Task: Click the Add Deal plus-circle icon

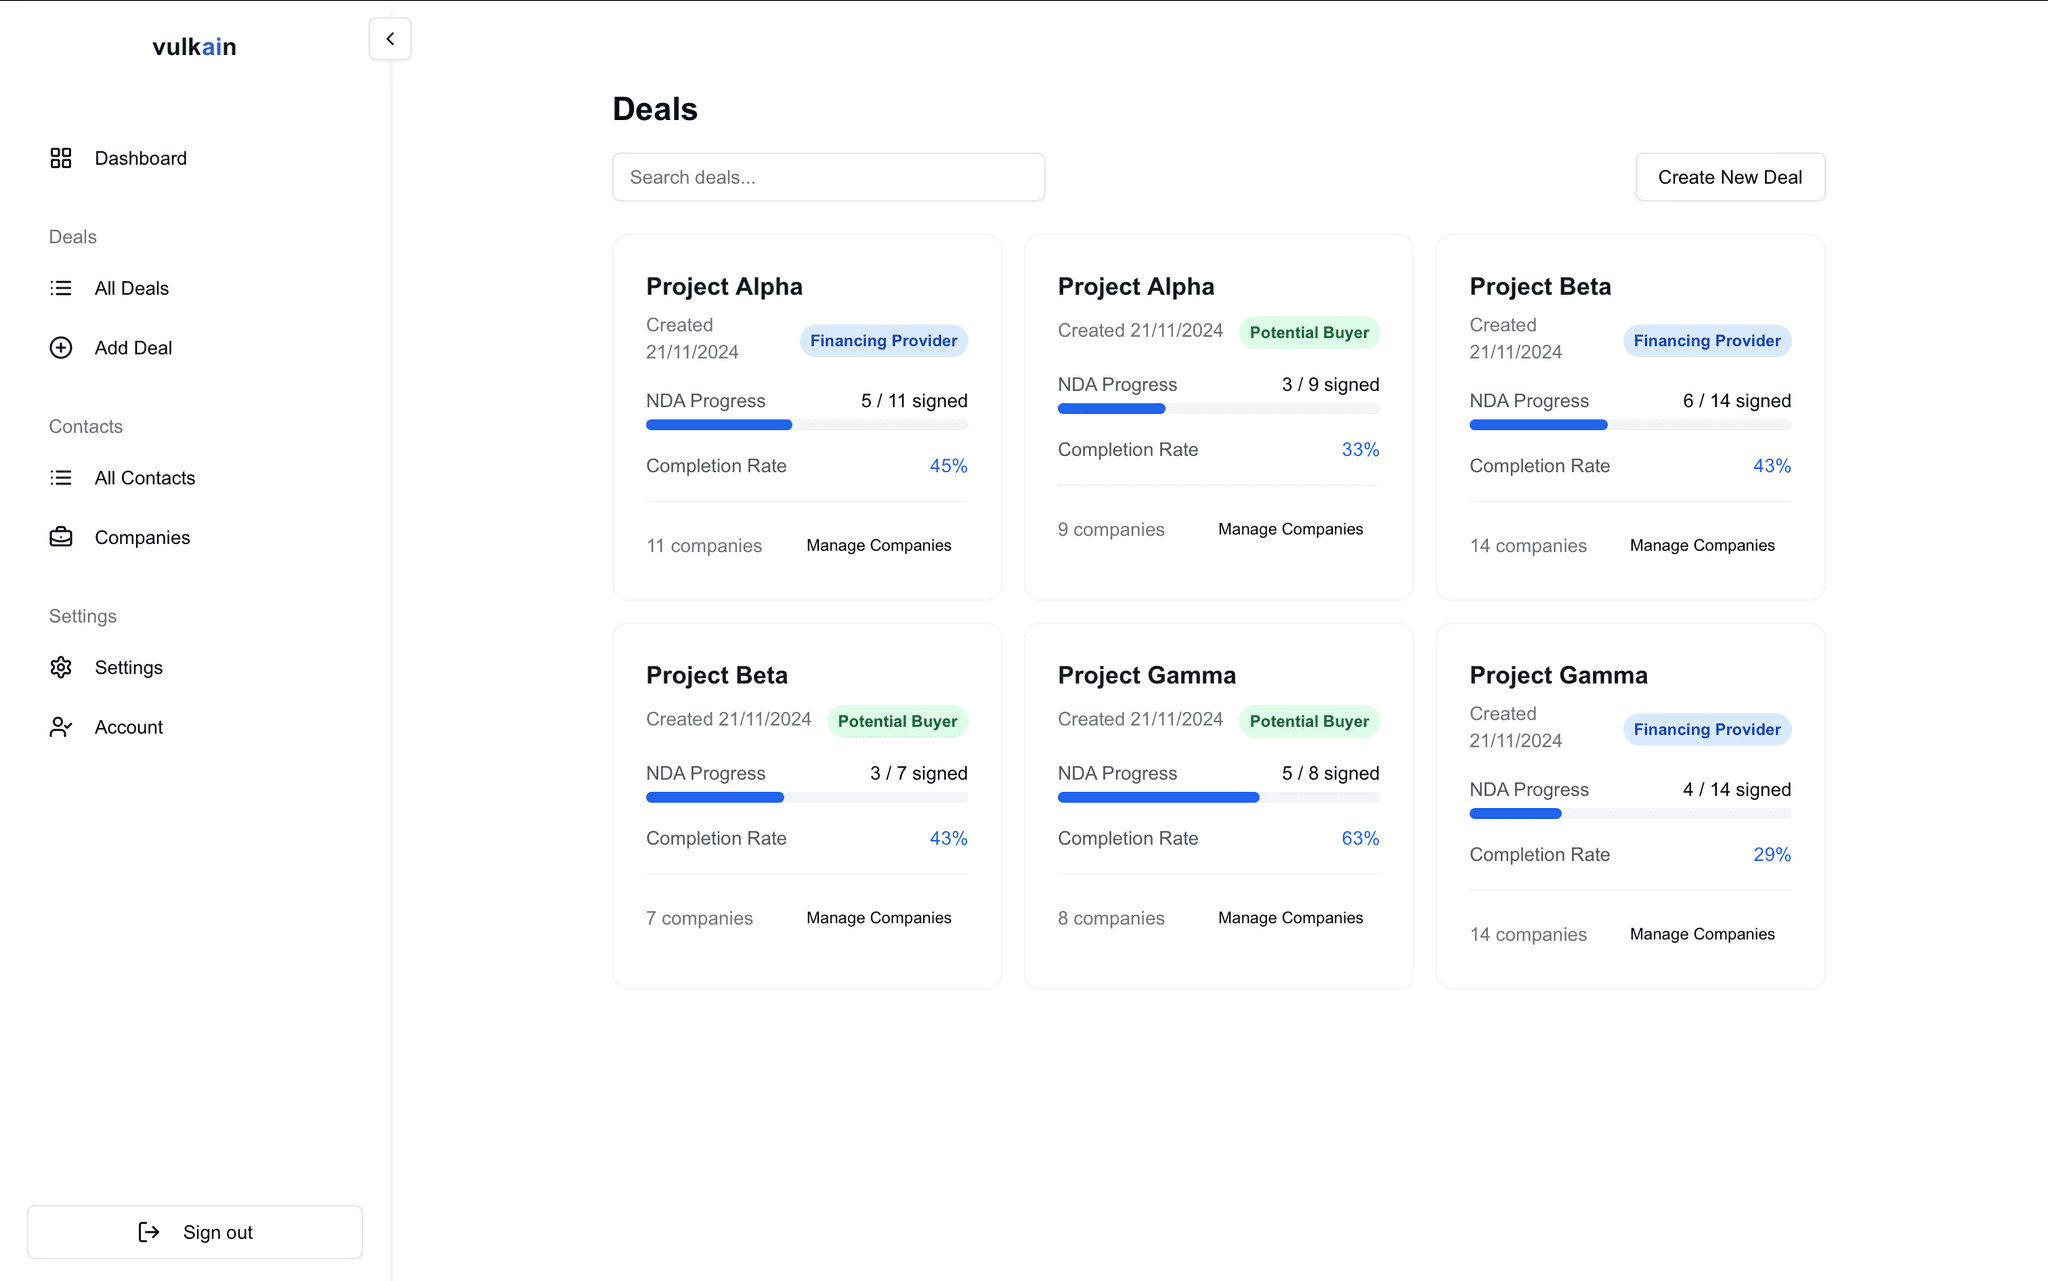Action: point(61,348)
